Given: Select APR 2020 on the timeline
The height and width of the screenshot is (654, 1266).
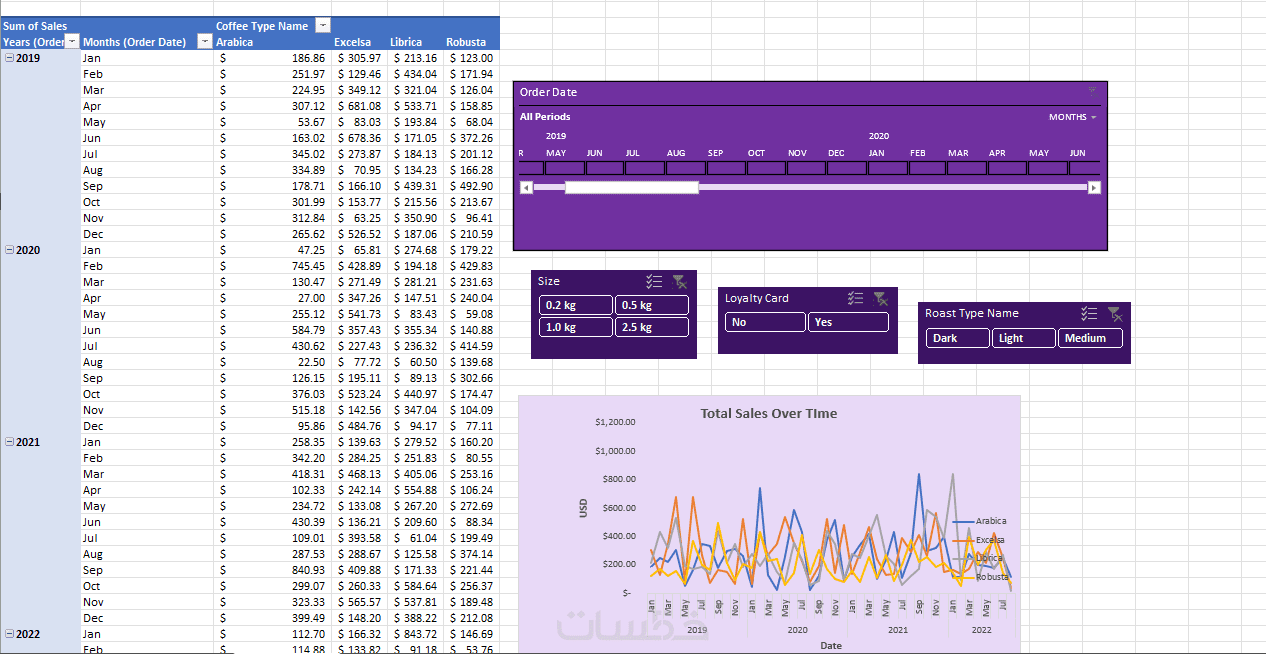Looking at the screenshot, I should tap(1007, 168).
